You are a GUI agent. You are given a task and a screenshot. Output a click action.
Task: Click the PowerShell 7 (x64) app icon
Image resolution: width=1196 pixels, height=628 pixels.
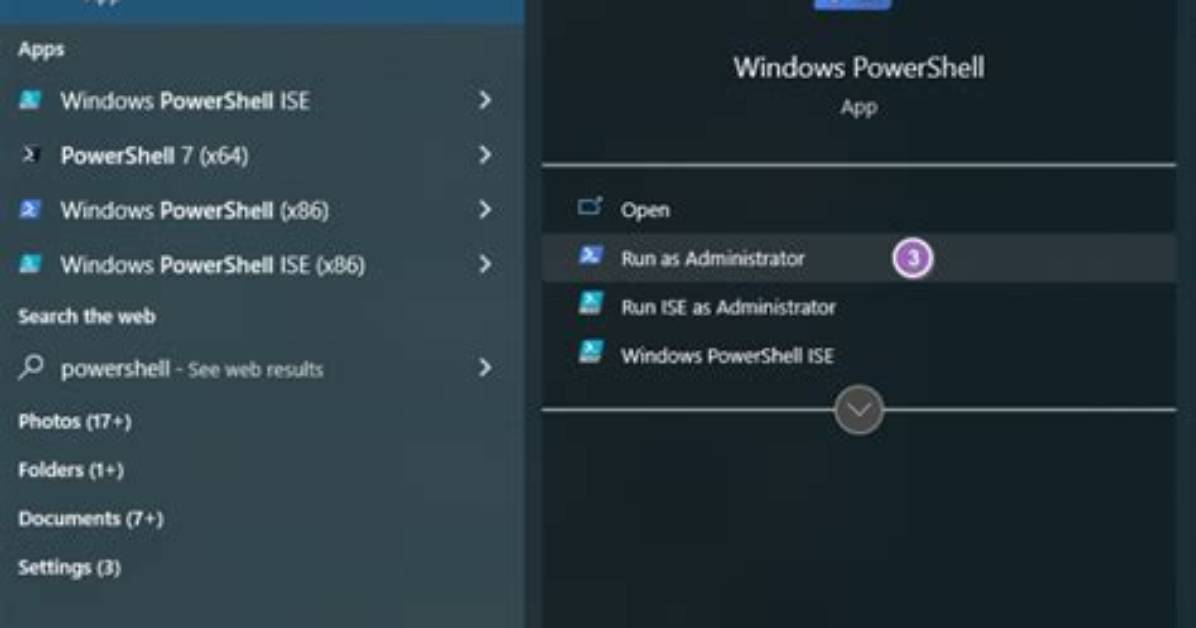31,155
